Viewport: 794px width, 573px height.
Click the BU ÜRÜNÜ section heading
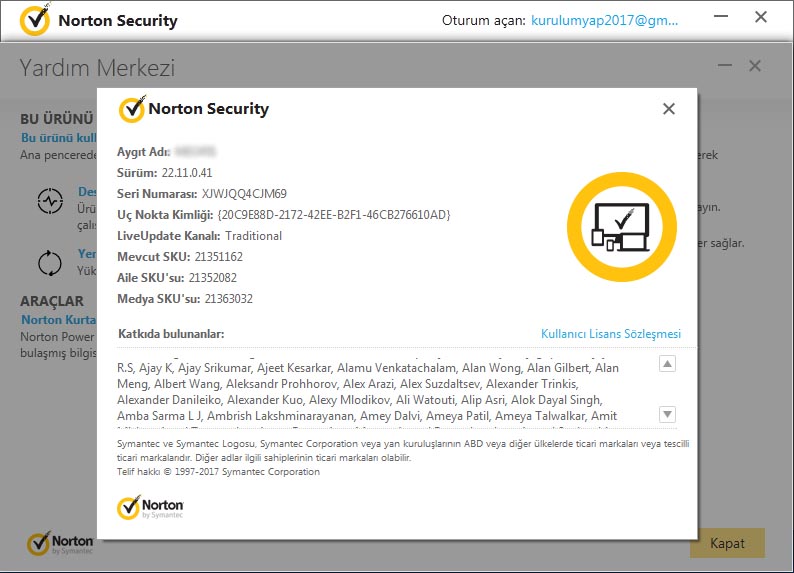(57, 119)
